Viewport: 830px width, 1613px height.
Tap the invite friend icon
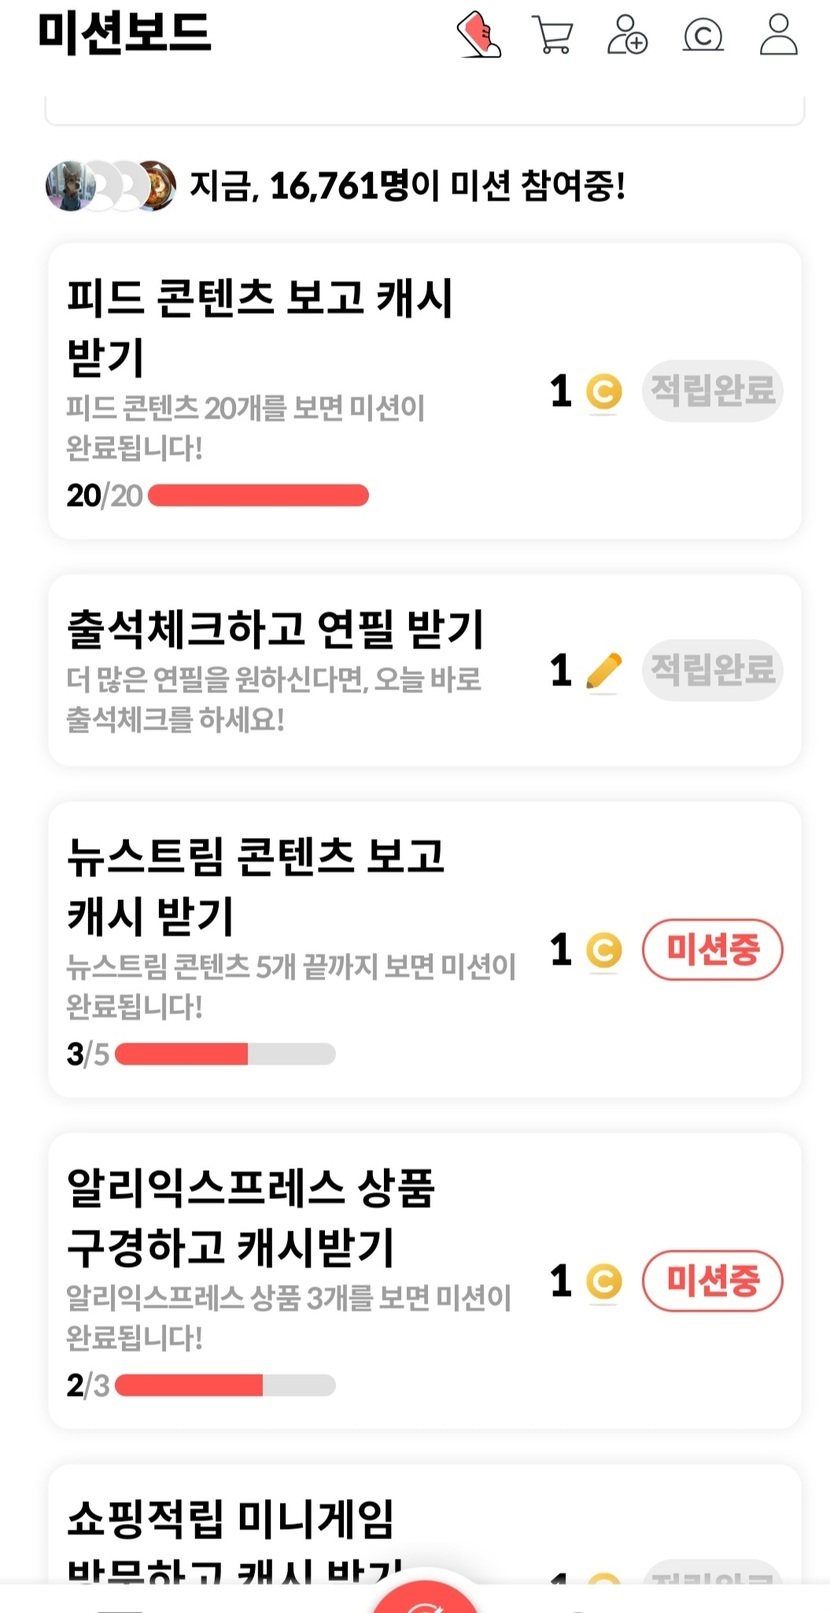627,35
